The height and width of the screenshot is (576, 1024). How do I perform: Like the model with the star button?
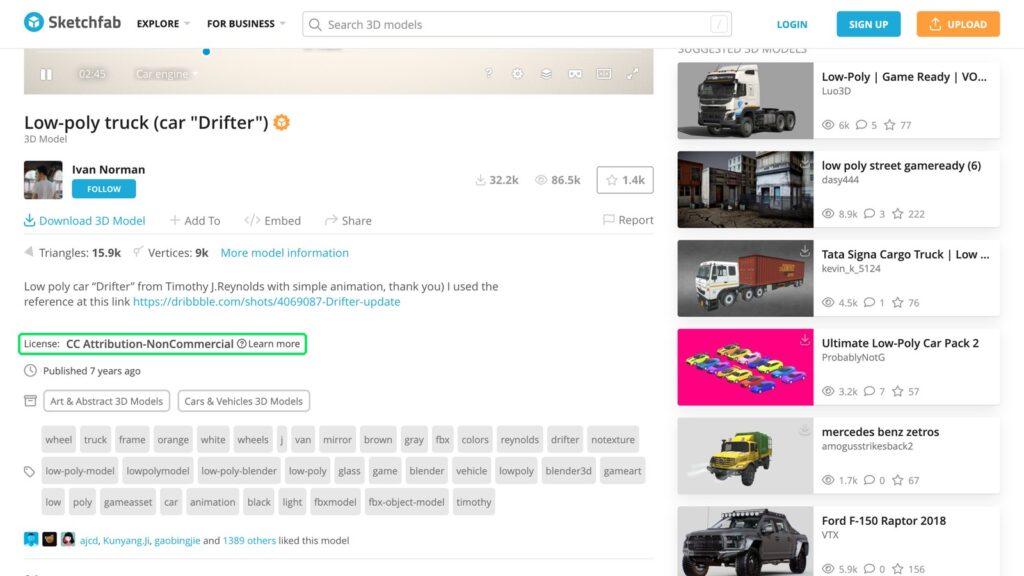click(625, 180)
